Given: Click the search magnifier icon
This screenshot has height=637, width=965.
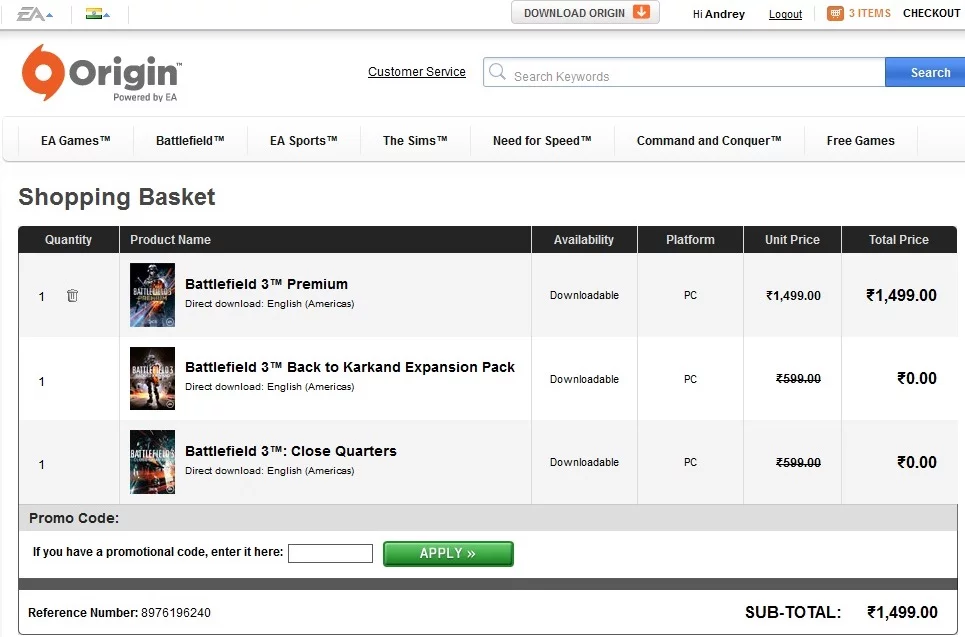Looking at the screenshot, I should click(x=497, y=73).
